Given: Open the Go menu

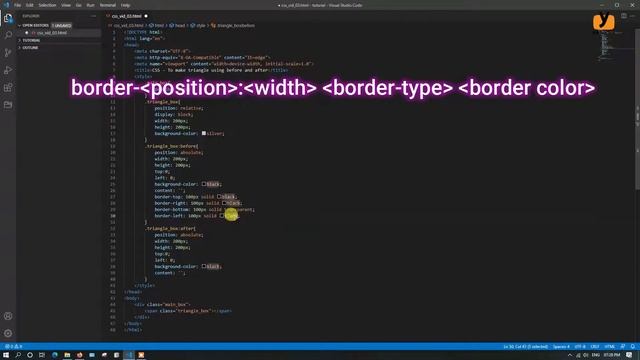Looking at the screenshot, I should click(x=78, y=5).
